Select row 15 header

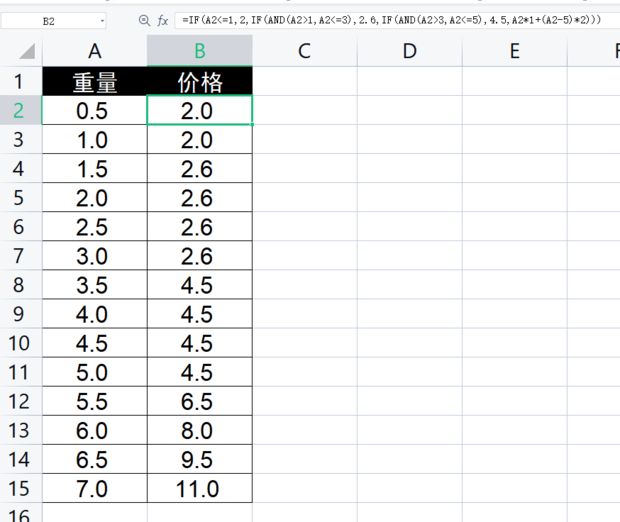coord(21,488)
